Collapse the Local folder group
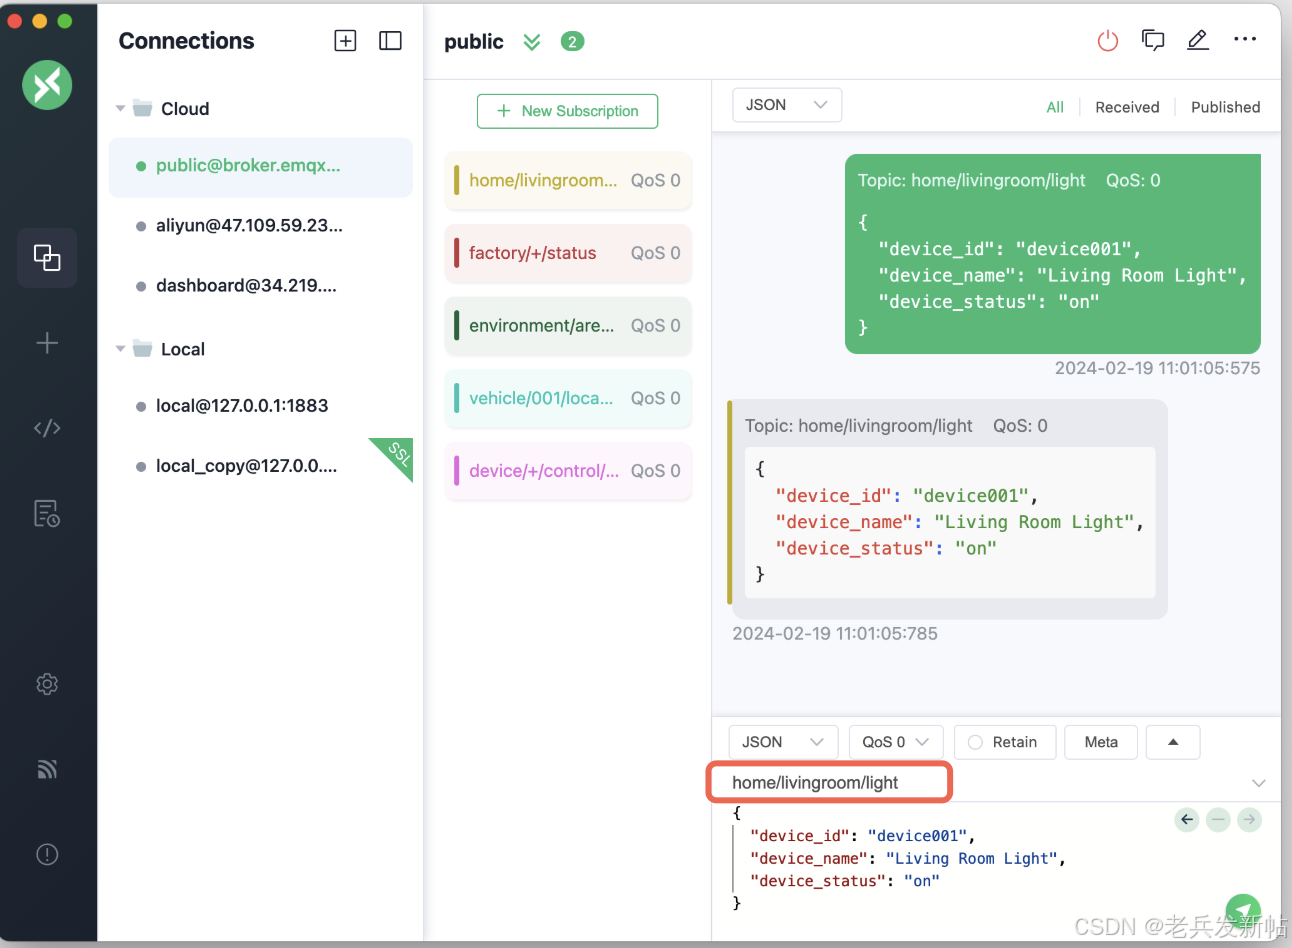The width and height of the screenshot is (1292, 948). point(120,349)
